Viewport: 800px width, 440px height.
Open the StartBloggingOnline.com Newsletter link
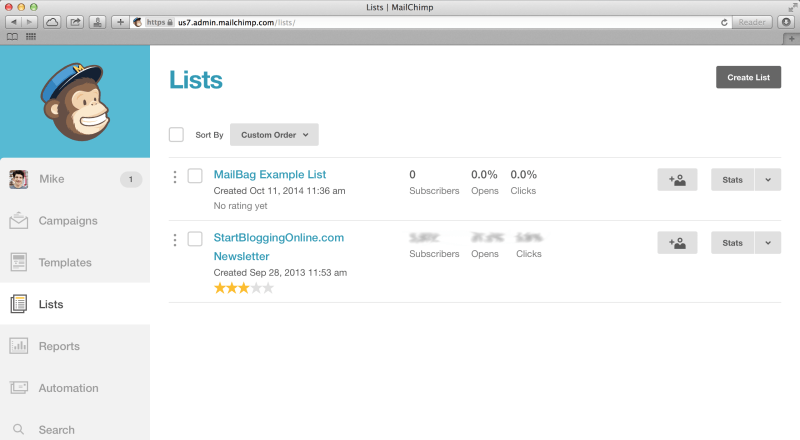point(279,247)
